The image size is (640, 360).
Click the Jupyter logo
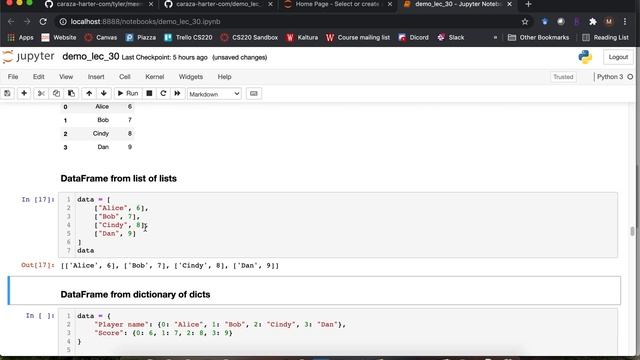coord(29,57)
